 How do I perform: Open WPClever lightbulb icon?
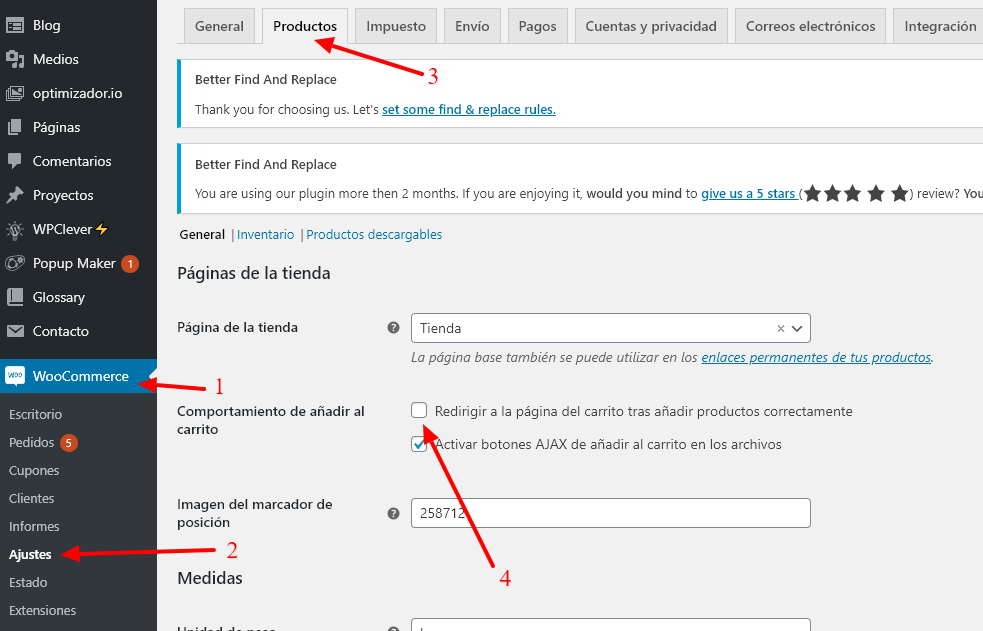coord(14,229)
